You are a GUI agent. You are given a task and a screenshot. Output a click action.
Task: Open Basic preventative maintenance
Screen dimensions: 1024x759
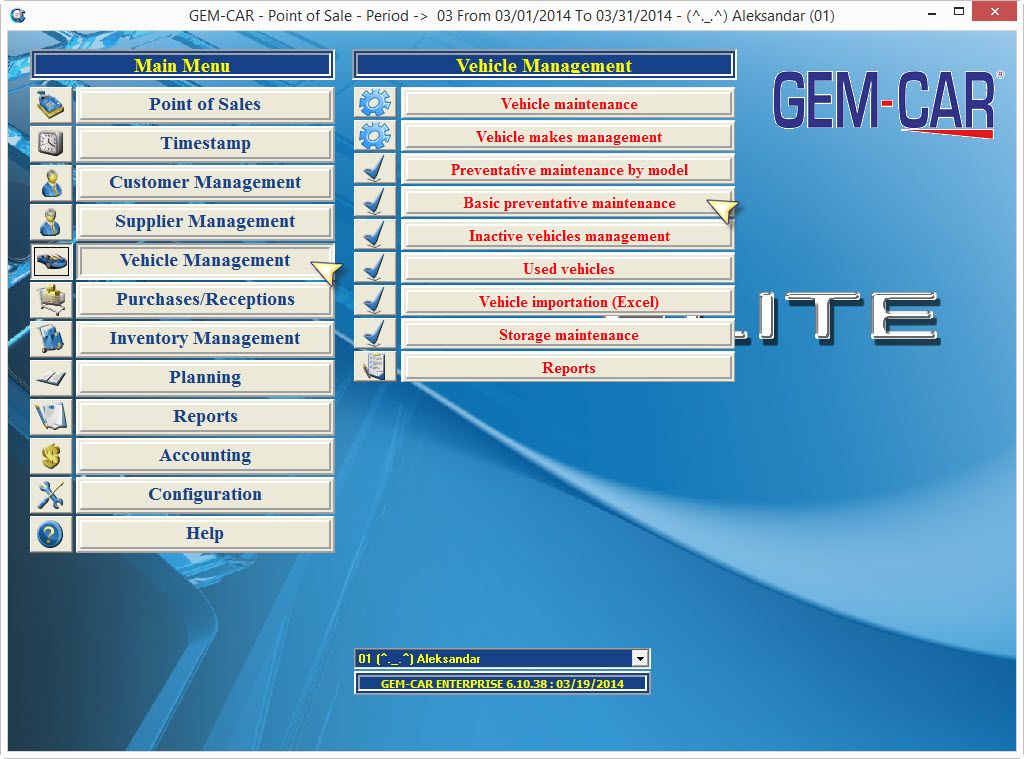[568, 202]
